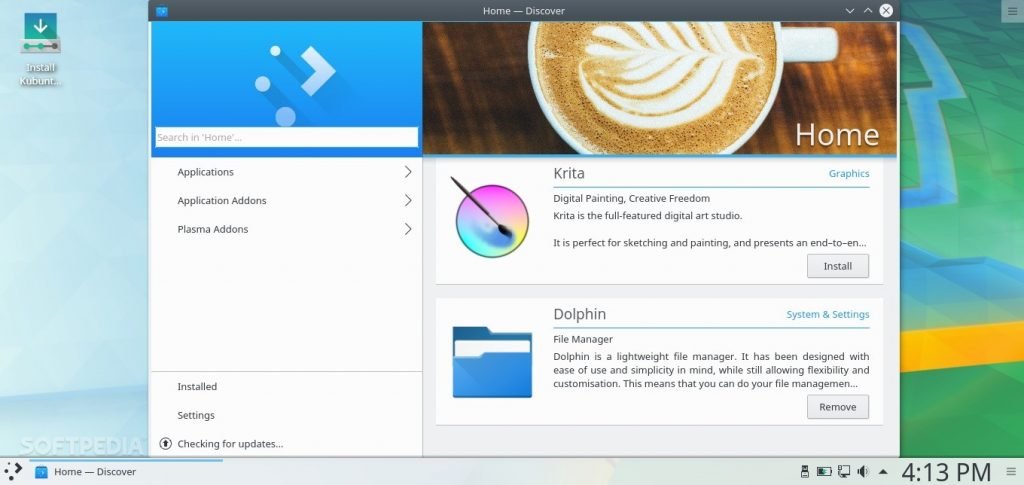
Task: Remove the Dolphin file manager
Action: point(837,407)
